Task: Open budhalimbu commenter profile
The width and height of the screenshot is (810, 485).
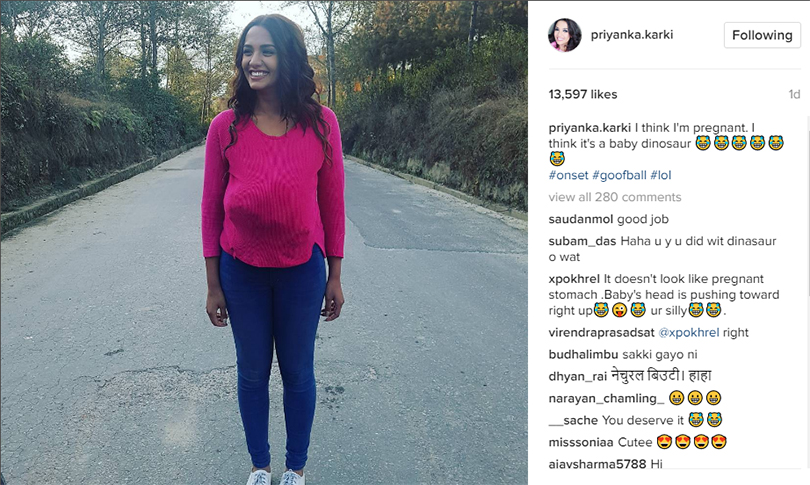Action: tap(583, 354)
